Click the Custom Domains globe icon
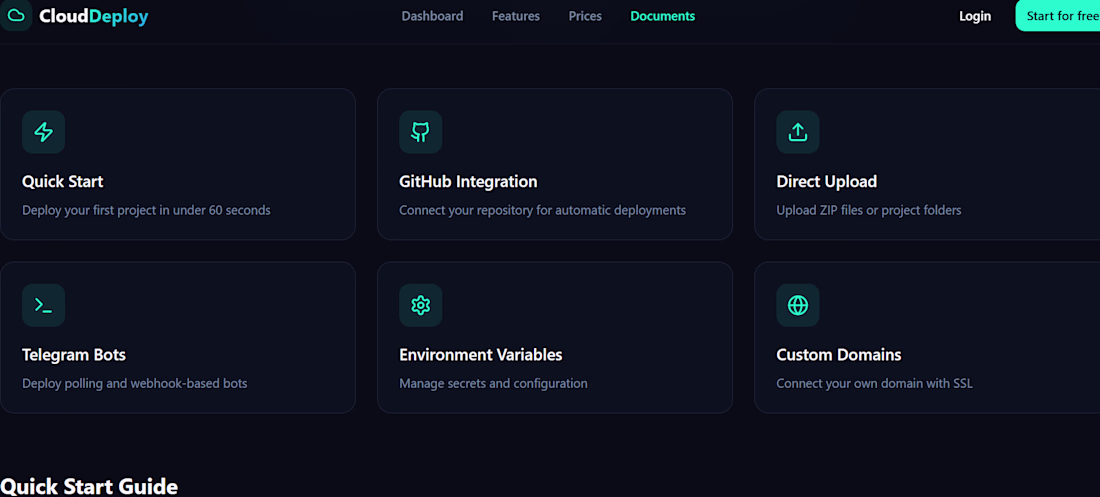 pos(798,305)
